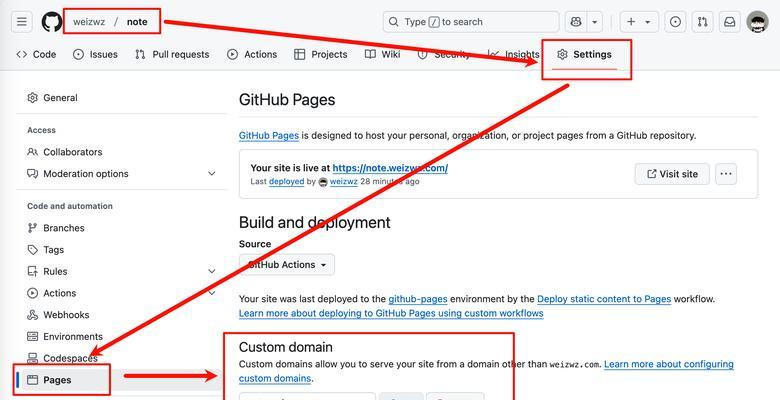
Task: Click the Webhooks icon
Action: 33,315
